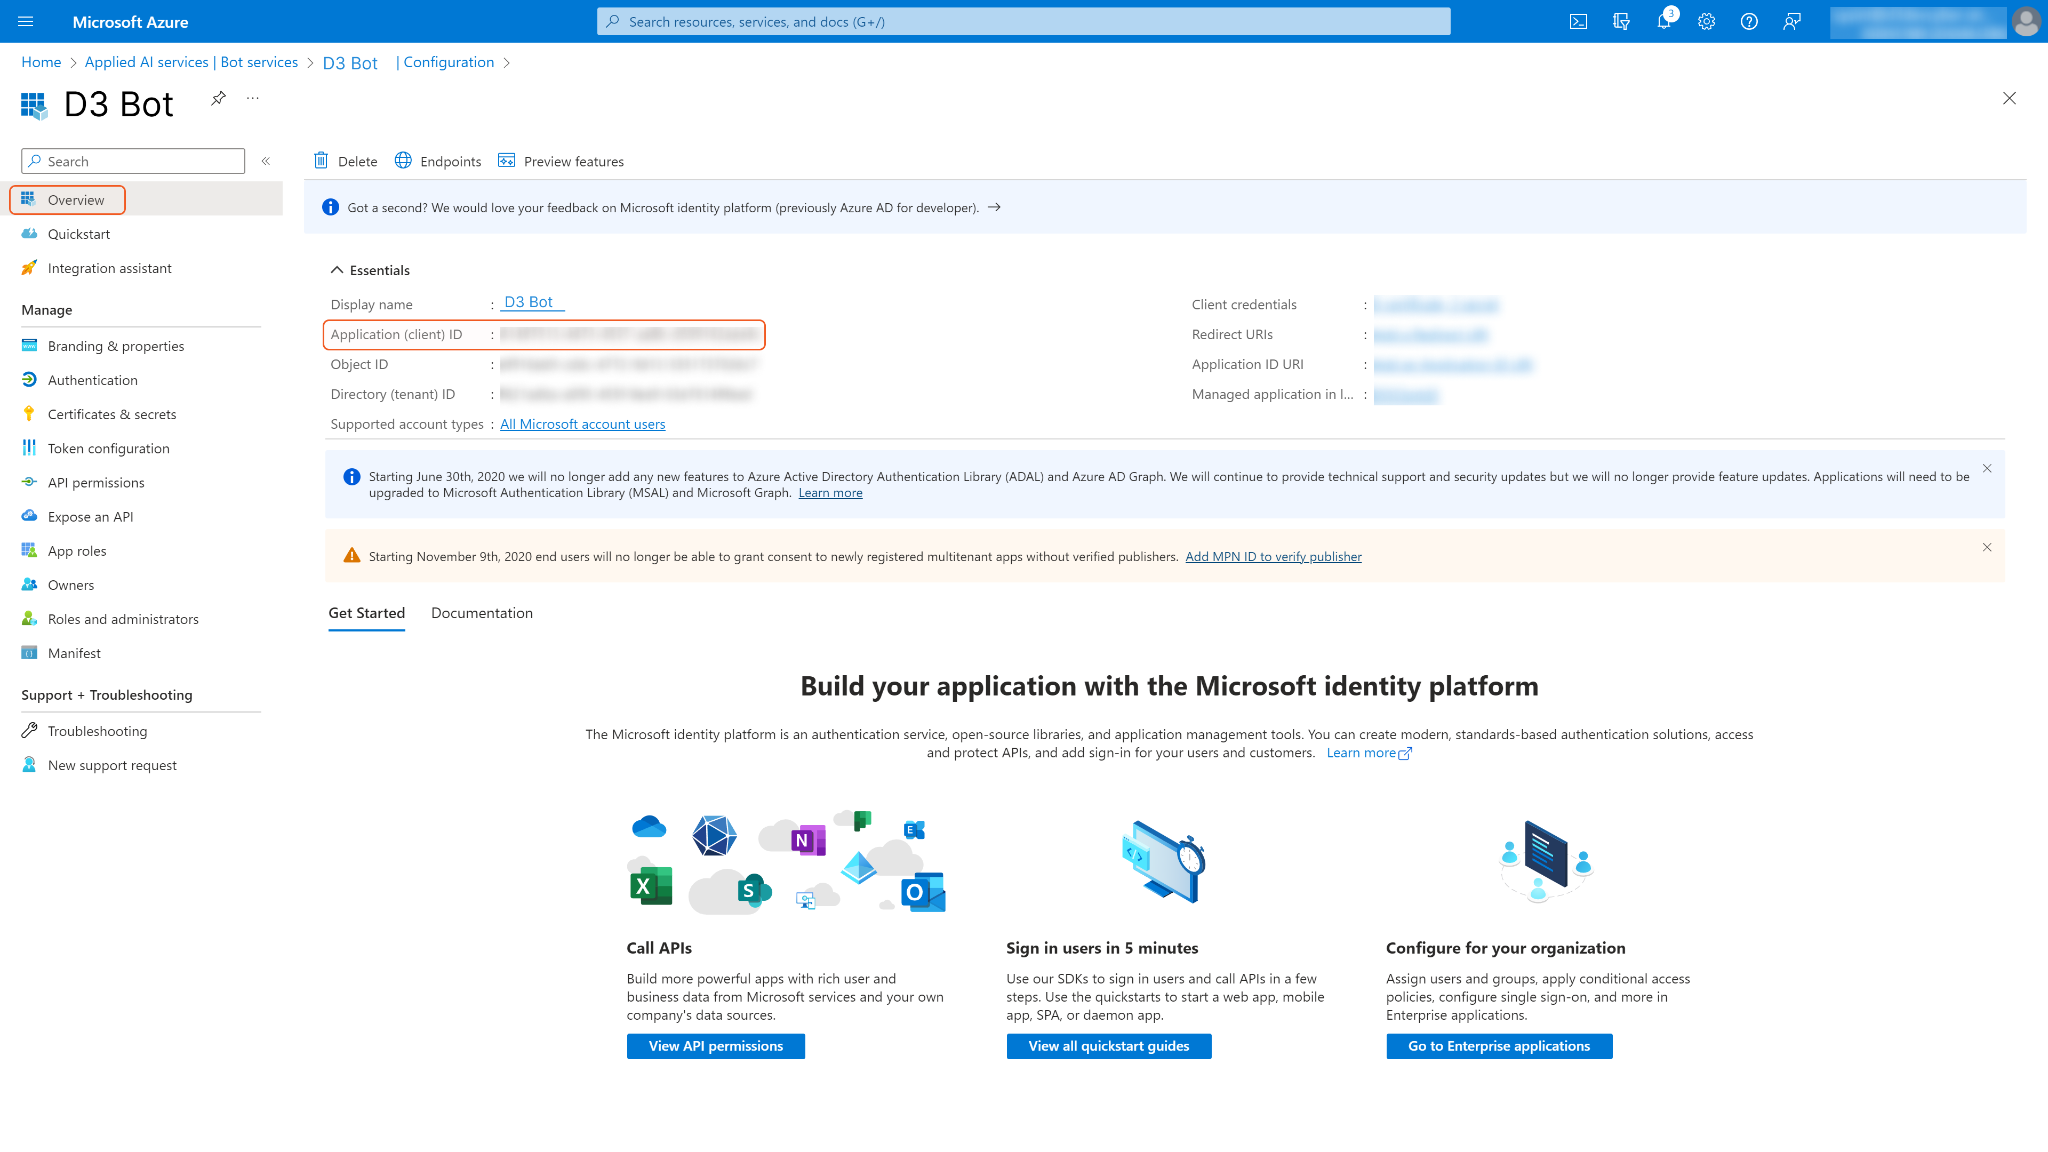Click View all quickstart guides

click(1109, 1046)
